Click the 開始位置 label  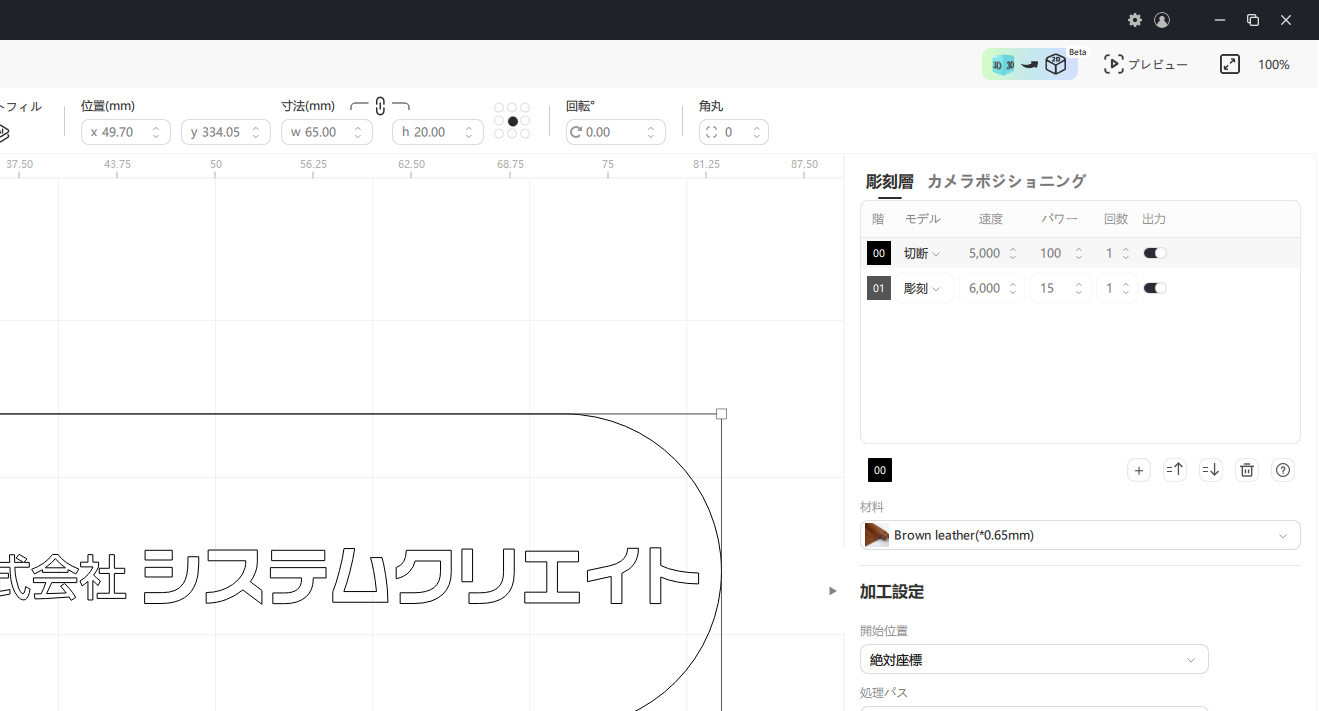[884, 631]
